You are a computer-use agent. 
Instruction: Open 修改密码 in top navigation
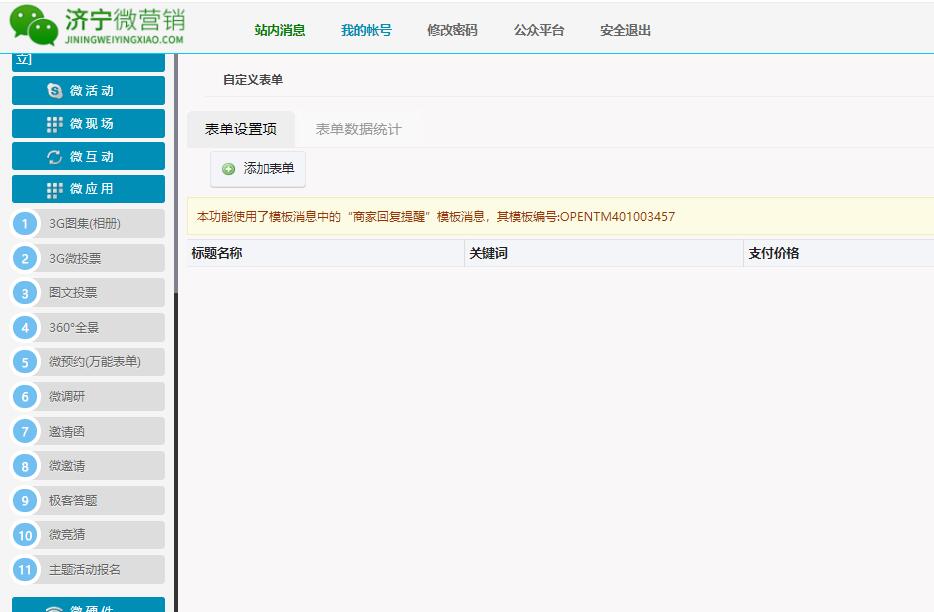click(452, 30)
